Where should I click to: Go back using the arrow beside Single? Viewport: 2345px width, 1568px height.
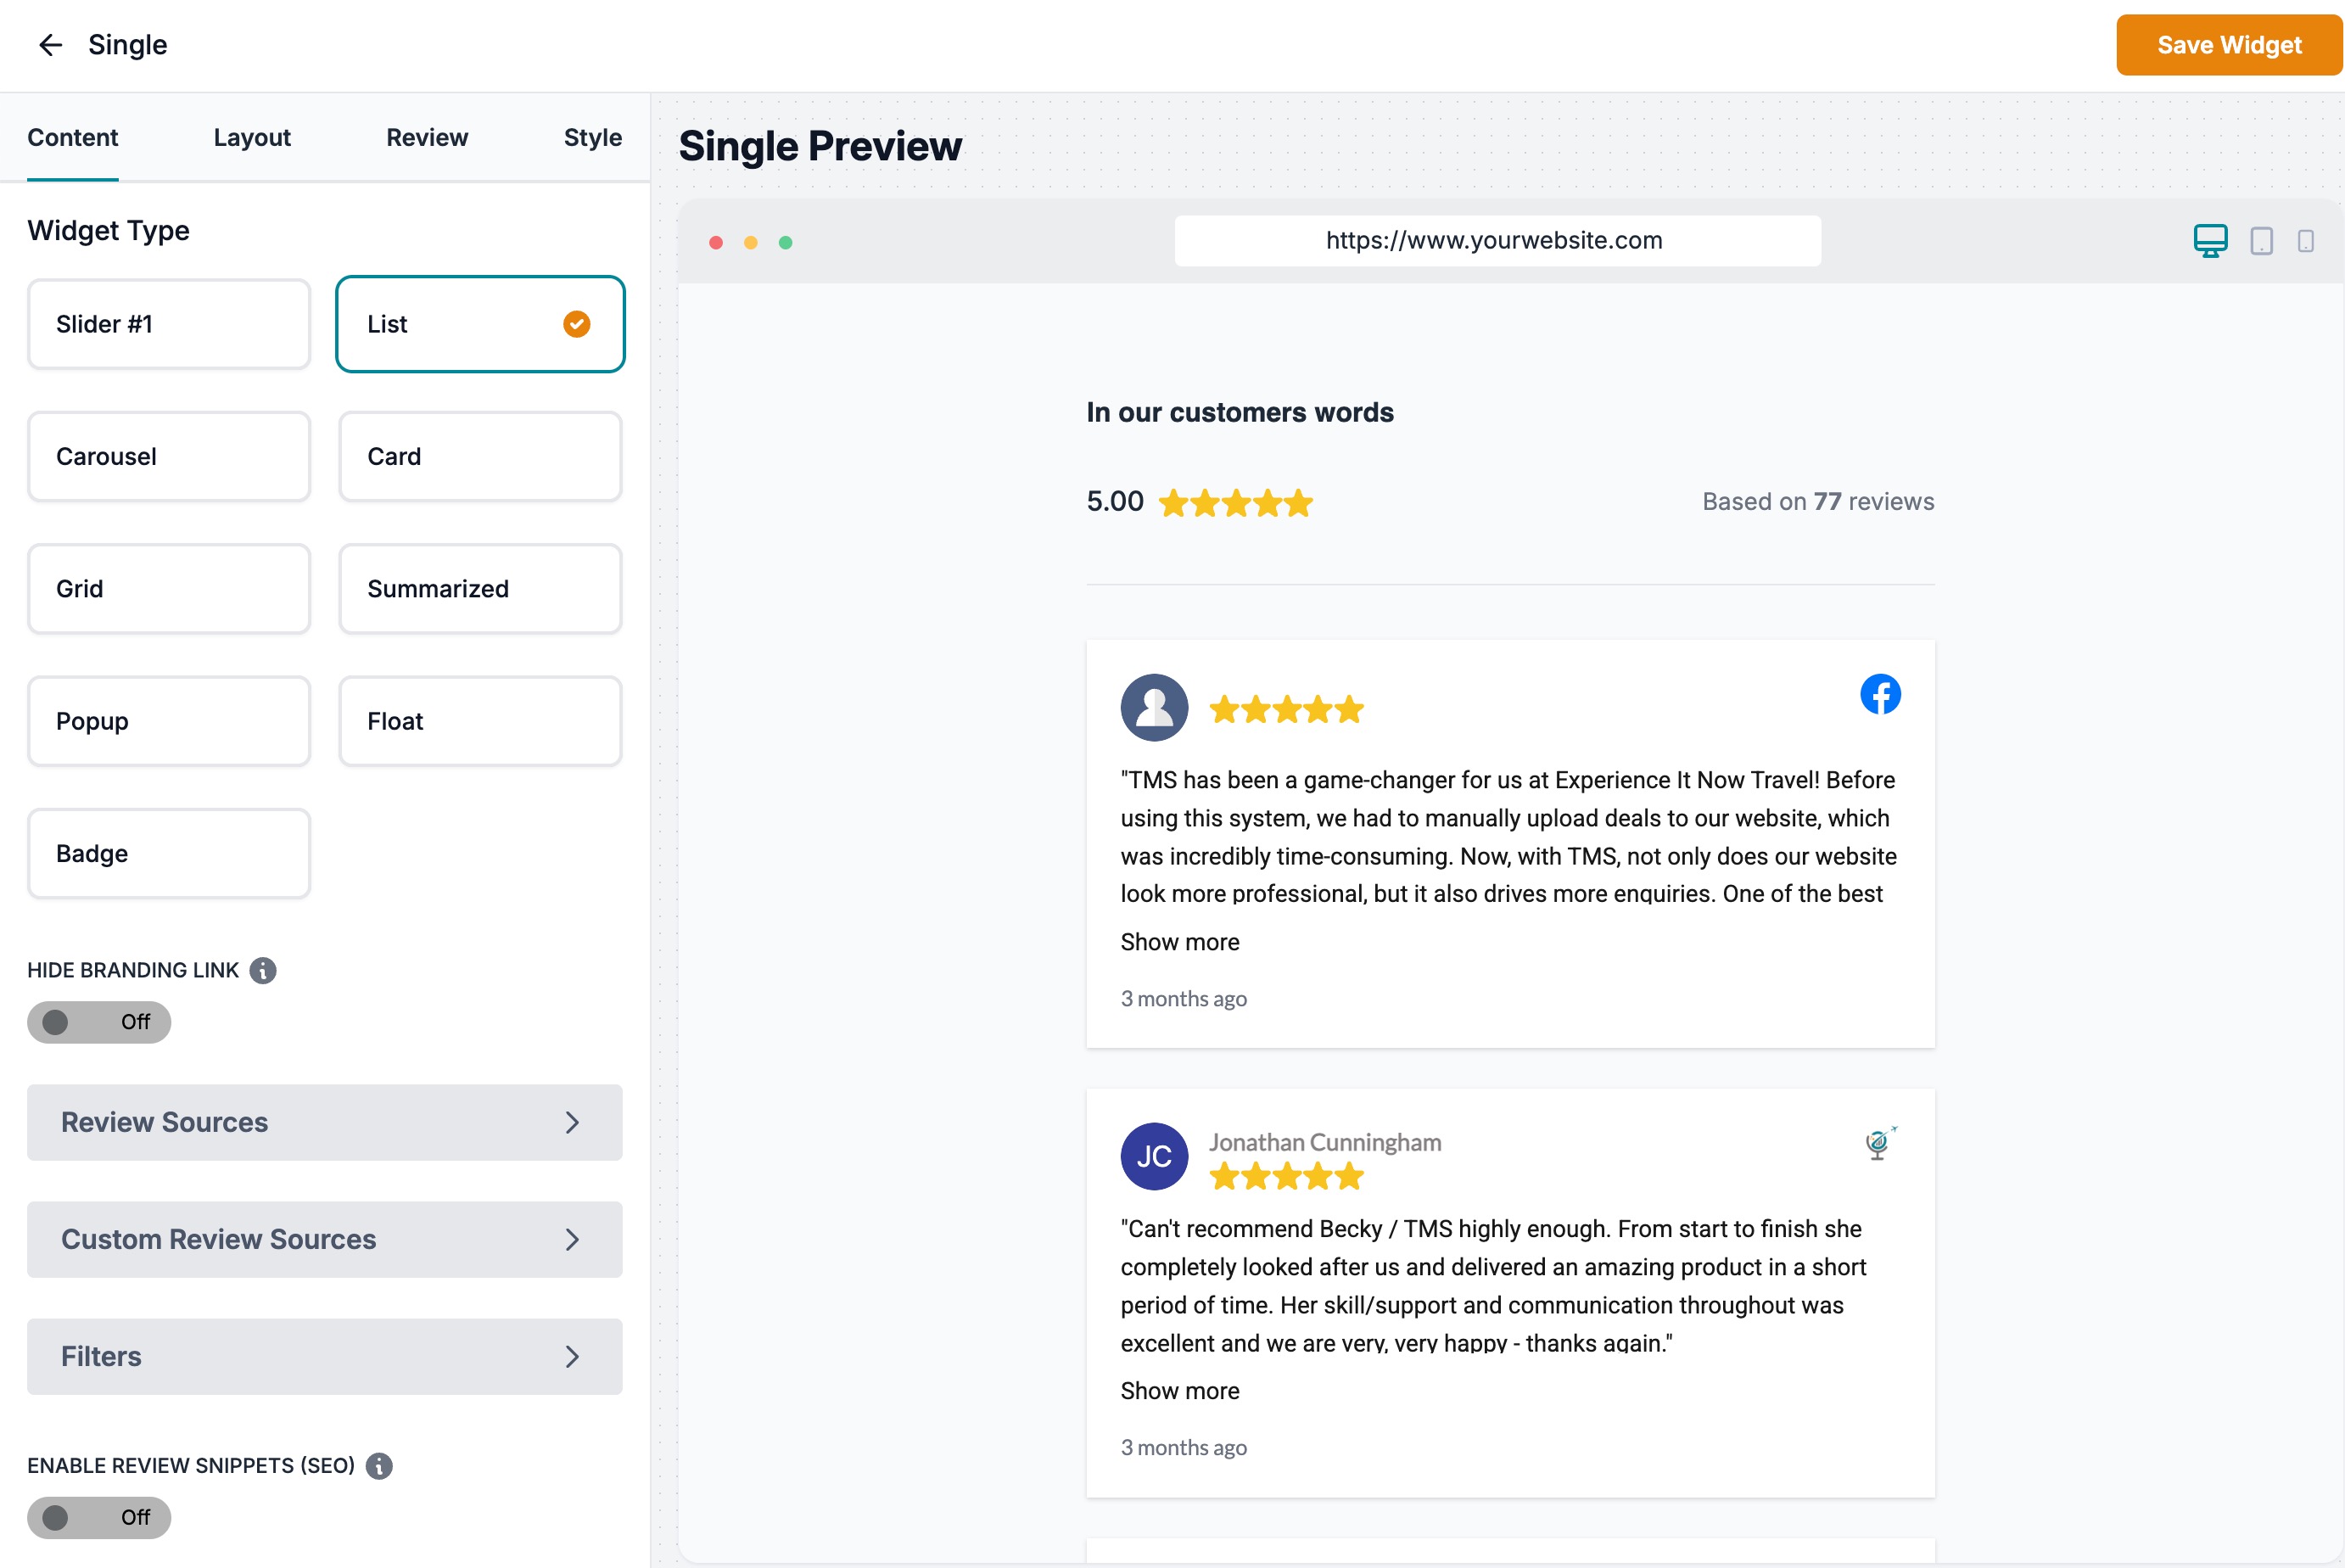point(50,45)
